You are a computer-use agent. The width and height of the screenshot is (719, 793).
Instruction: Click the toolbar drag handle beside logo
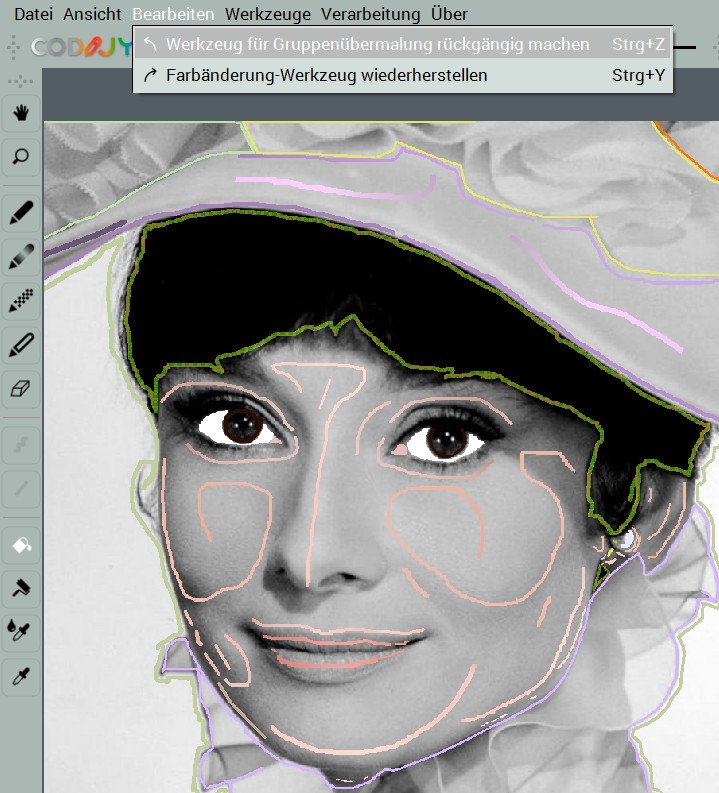(x=14, y=47)
